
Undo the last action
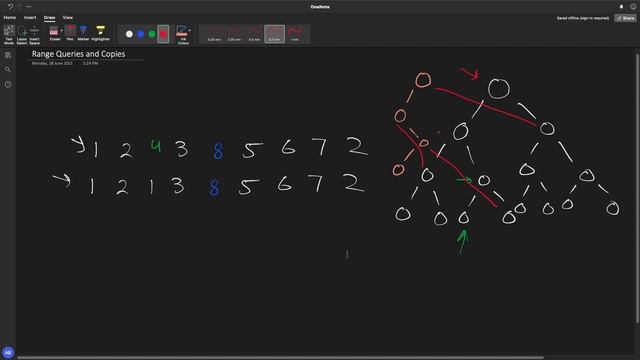pos(11,7)
